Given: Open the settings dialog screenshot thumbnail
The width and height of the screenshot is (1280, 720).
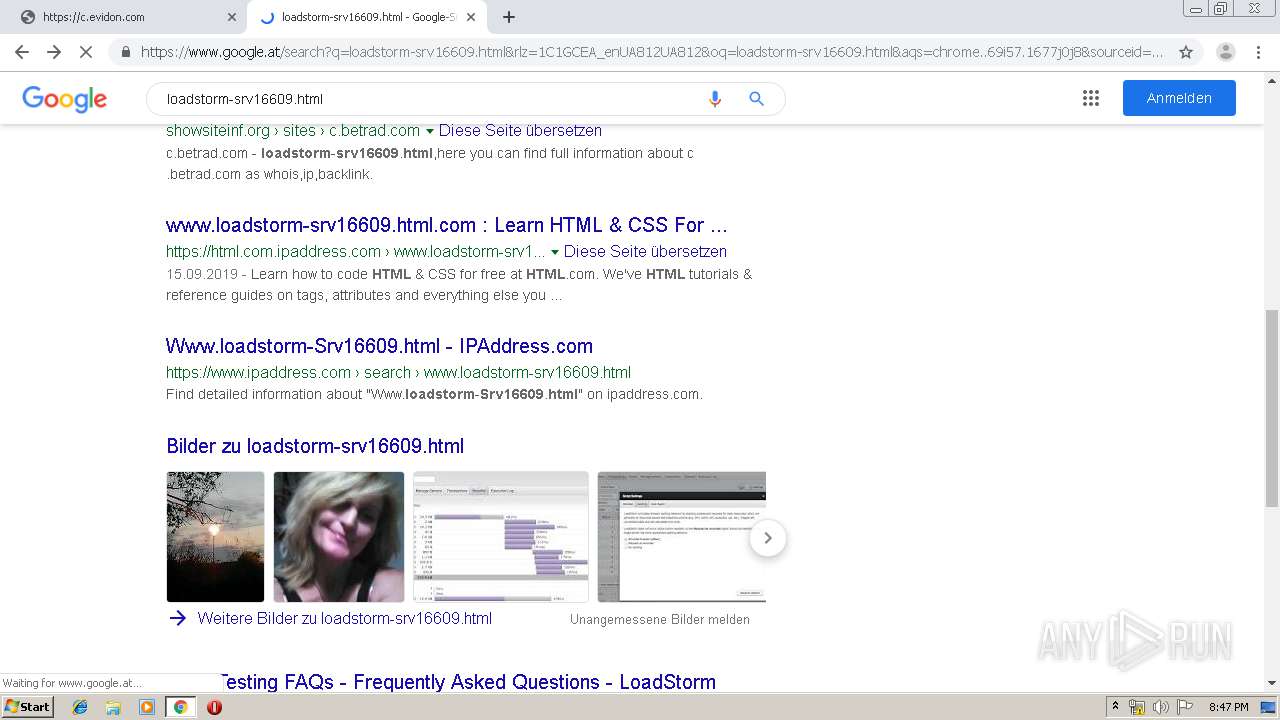Looking at the screenshot, I should click(x=681, y=537).
